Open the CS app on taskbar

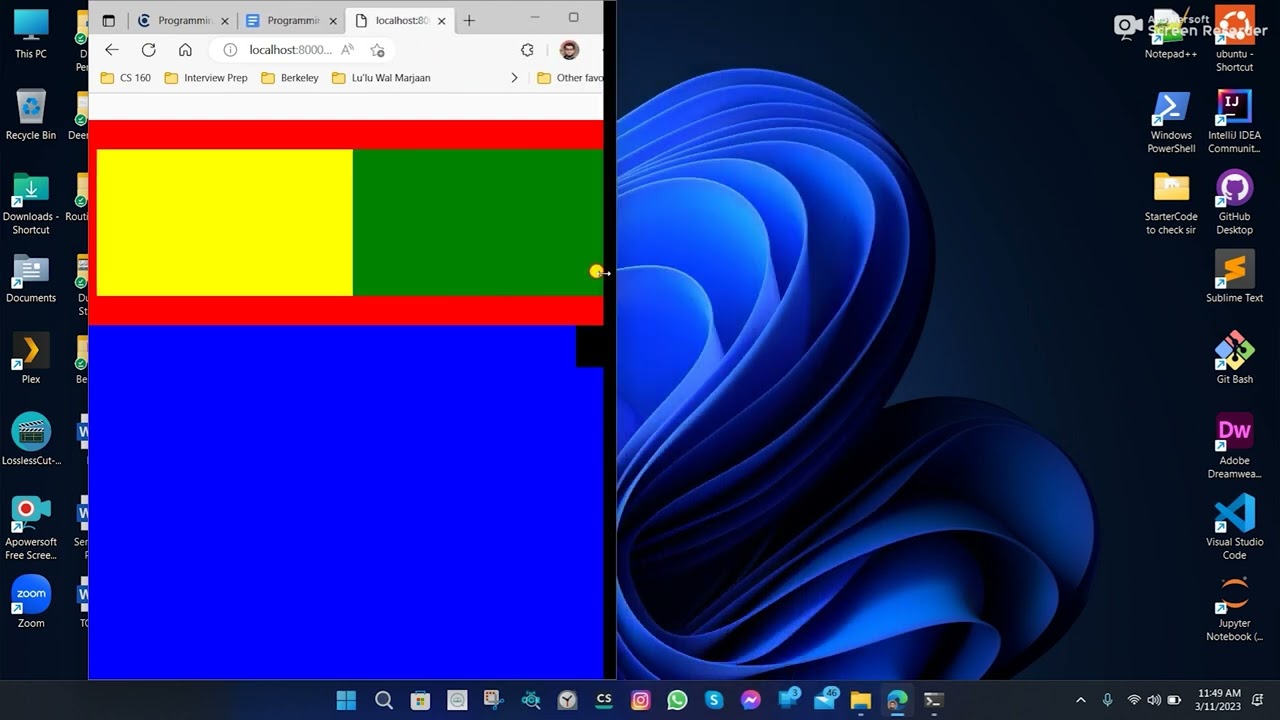click(604, 700)
